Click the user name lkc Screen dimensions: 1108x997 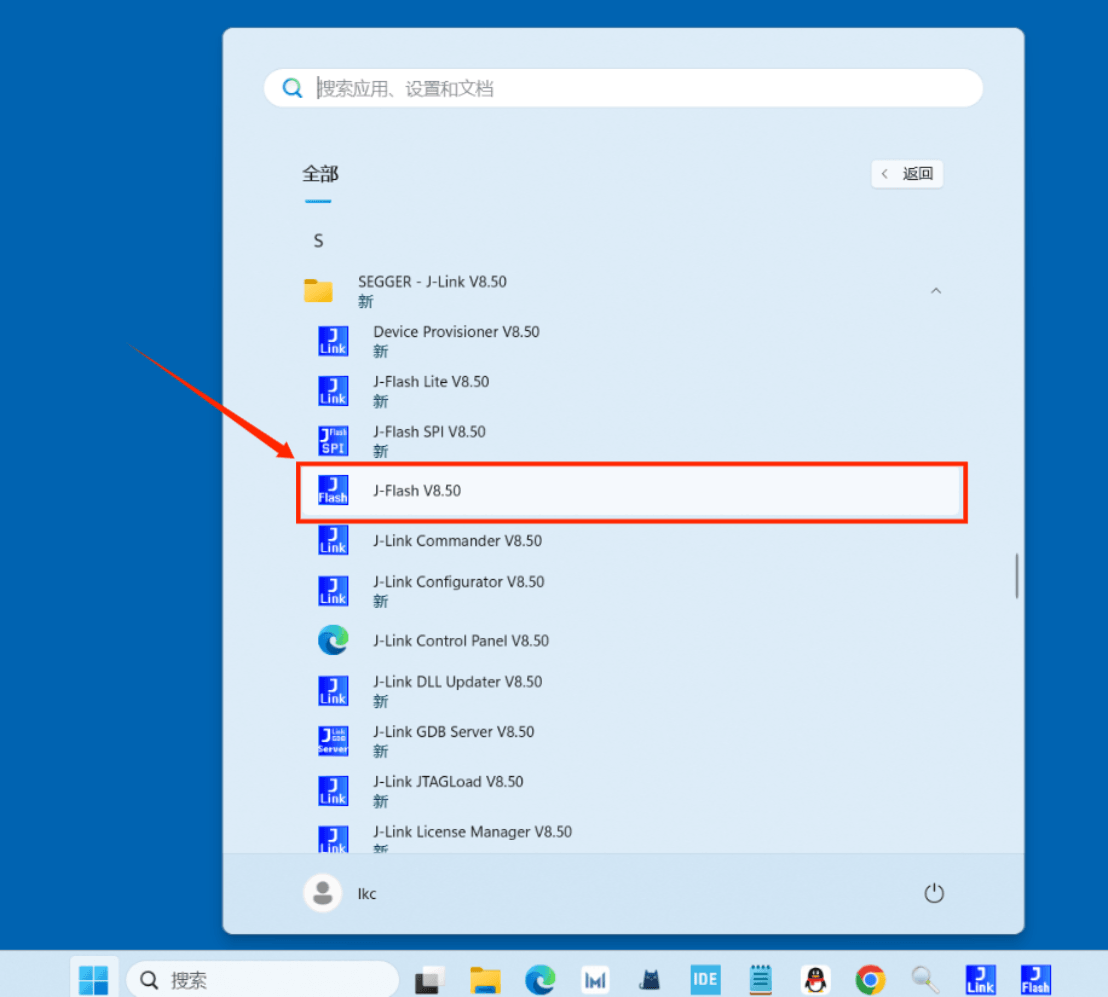(x=367, y=894)
